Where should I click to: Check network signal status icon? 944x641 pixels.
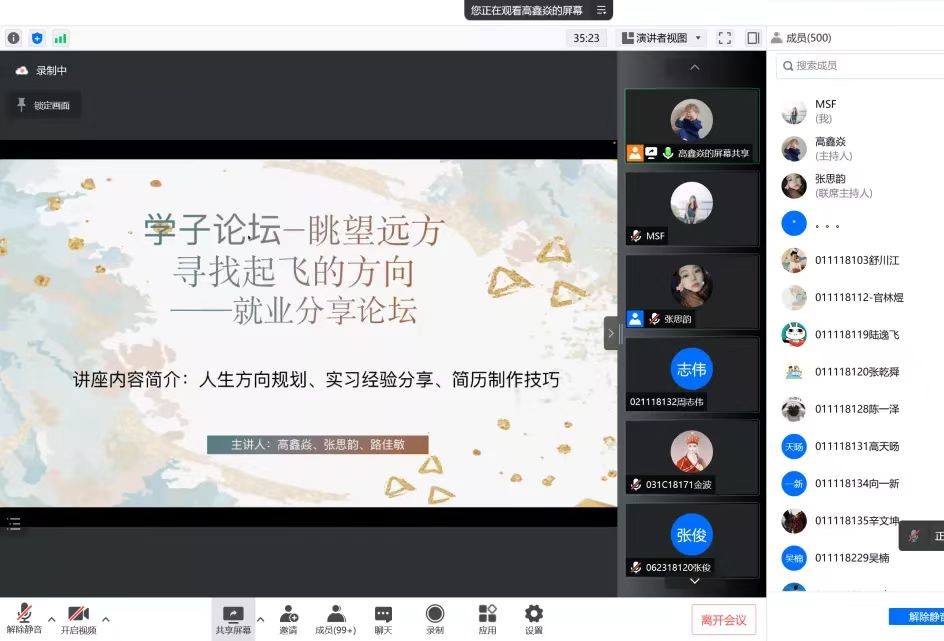[61, 38]
